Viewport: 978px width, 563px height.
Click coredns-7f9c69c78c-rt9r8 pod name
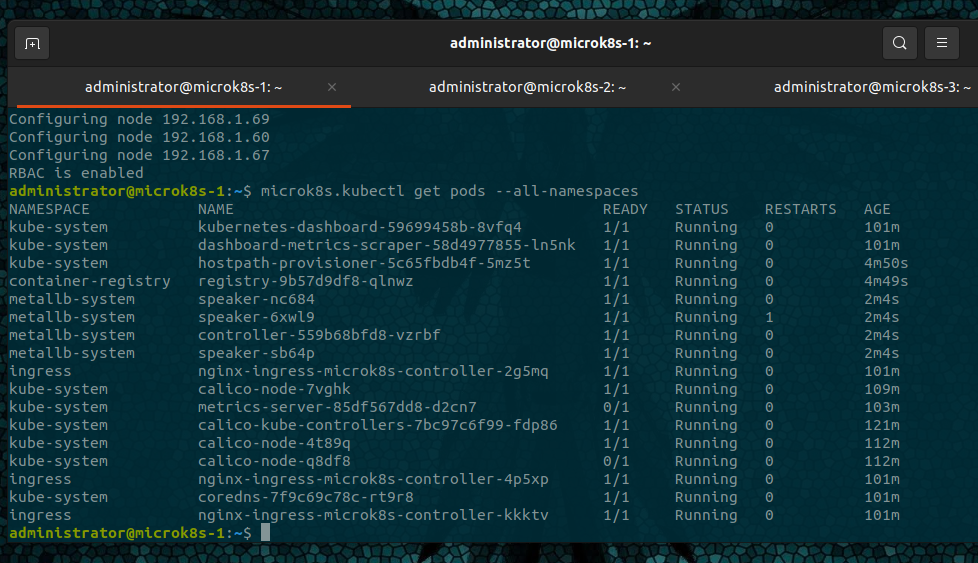click(x=306, y=498)
